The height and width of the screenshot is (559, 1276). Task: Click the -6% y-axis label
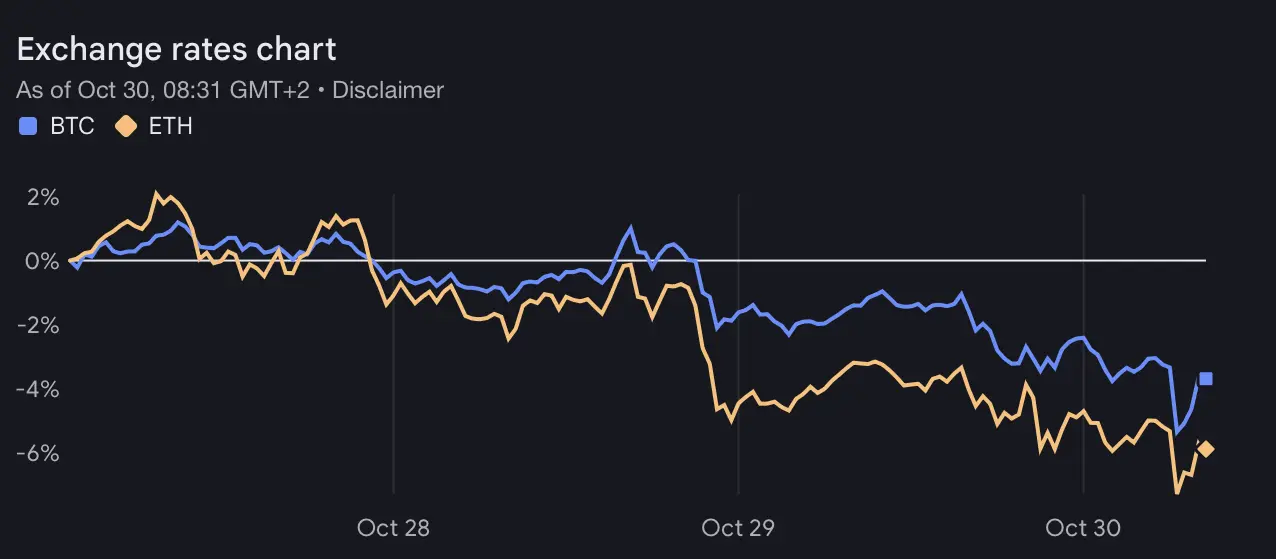[x=38, y=453]
